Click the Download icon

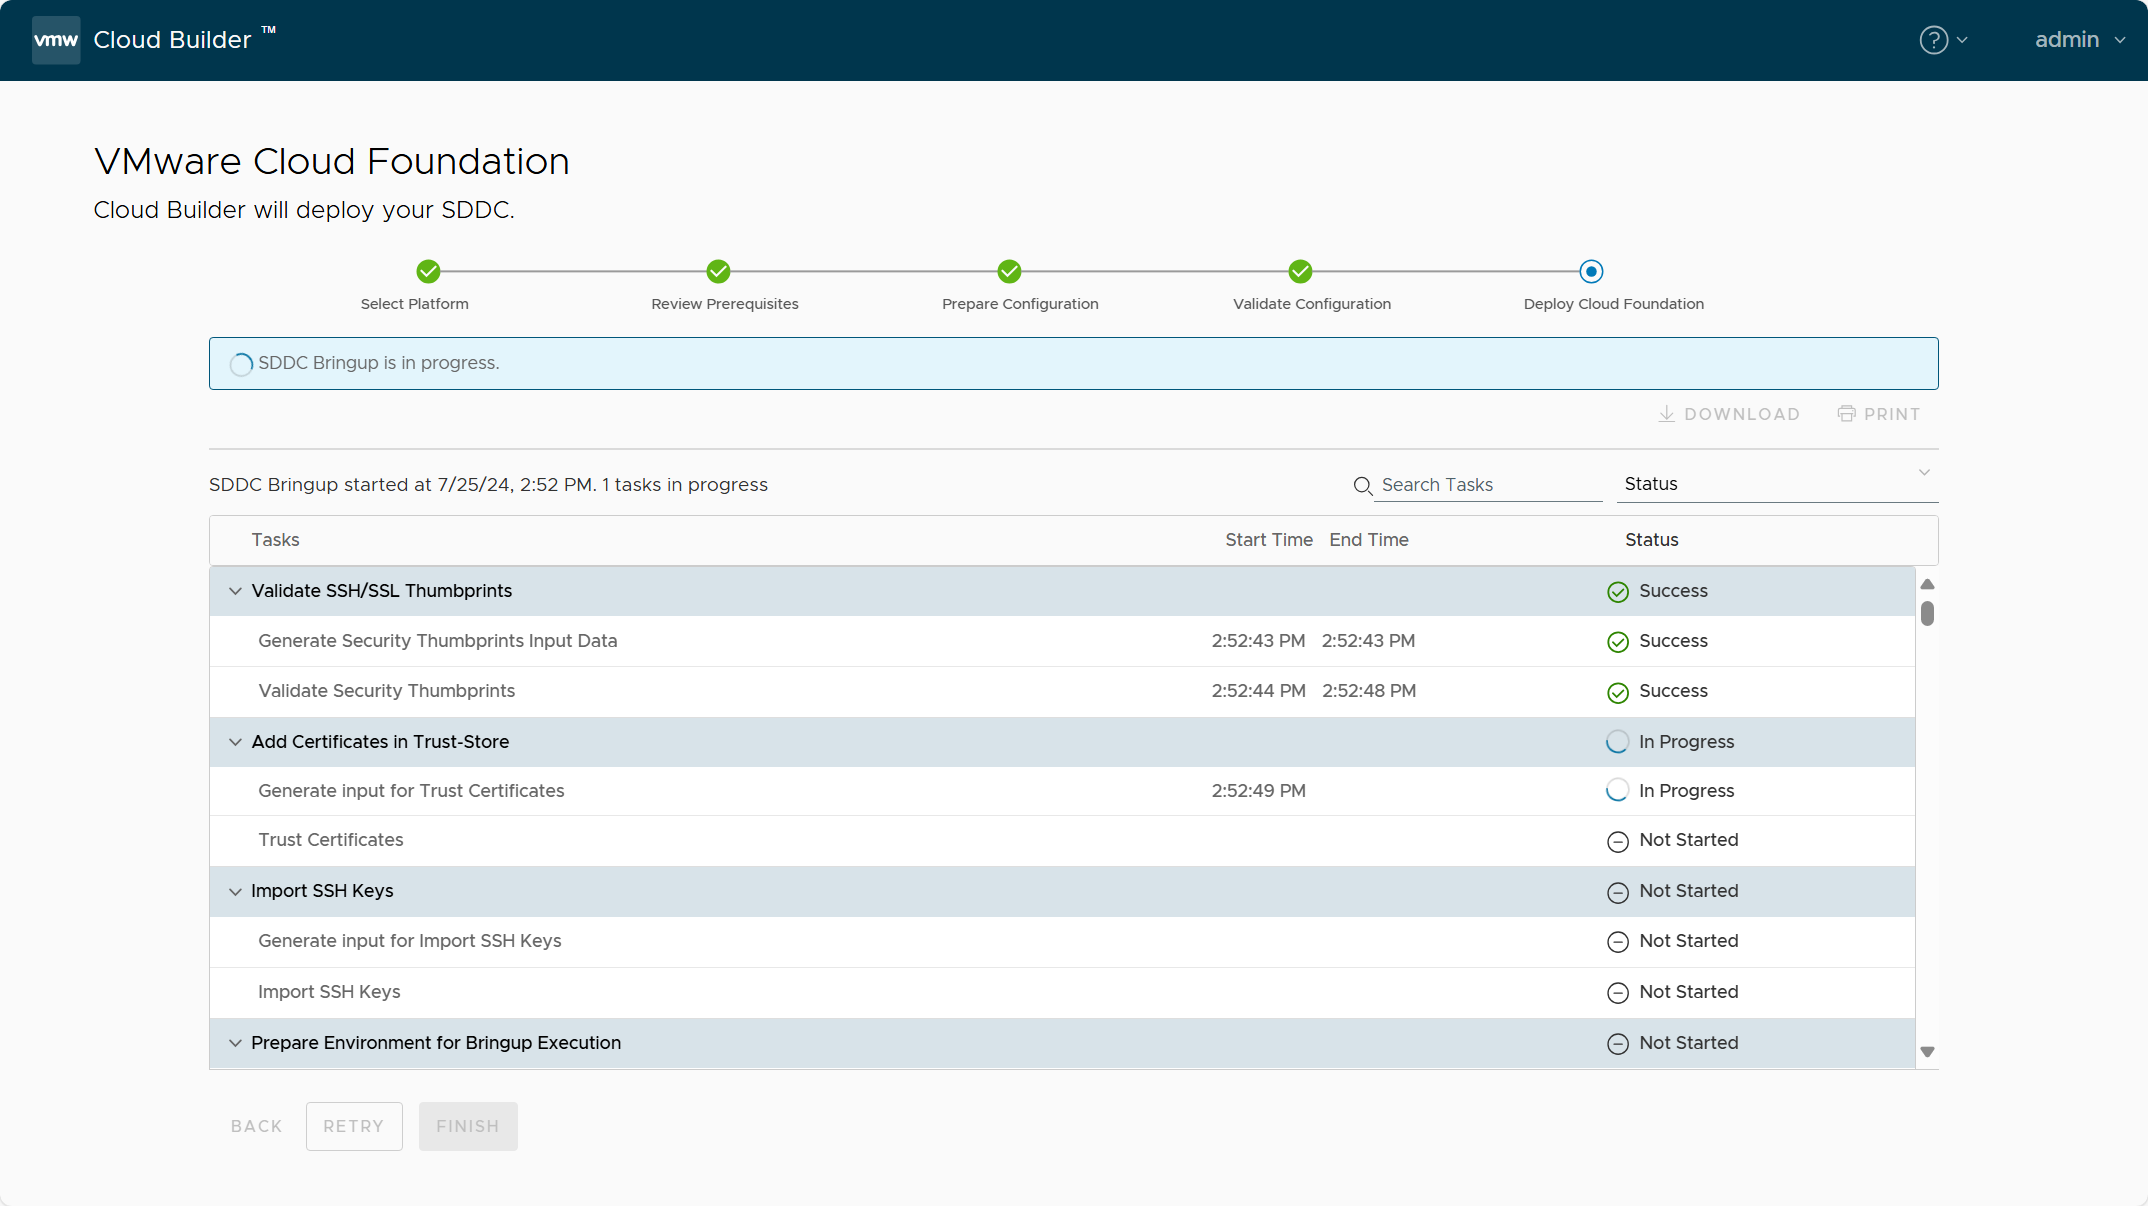[1666, 414]
